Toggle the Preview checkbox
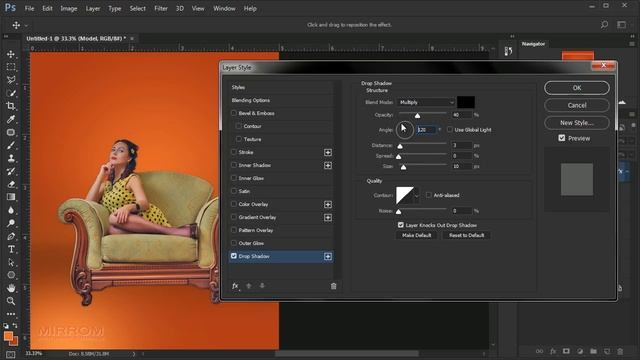This screenshot has height=360, width=640. tap(562, 138)
